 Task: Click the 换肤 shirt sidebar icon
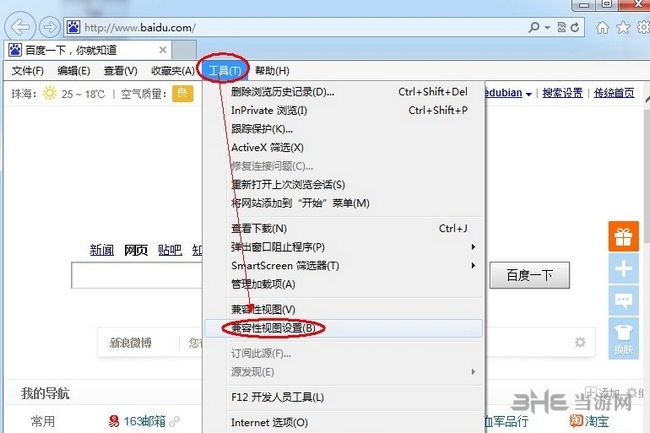coord(623,339)
